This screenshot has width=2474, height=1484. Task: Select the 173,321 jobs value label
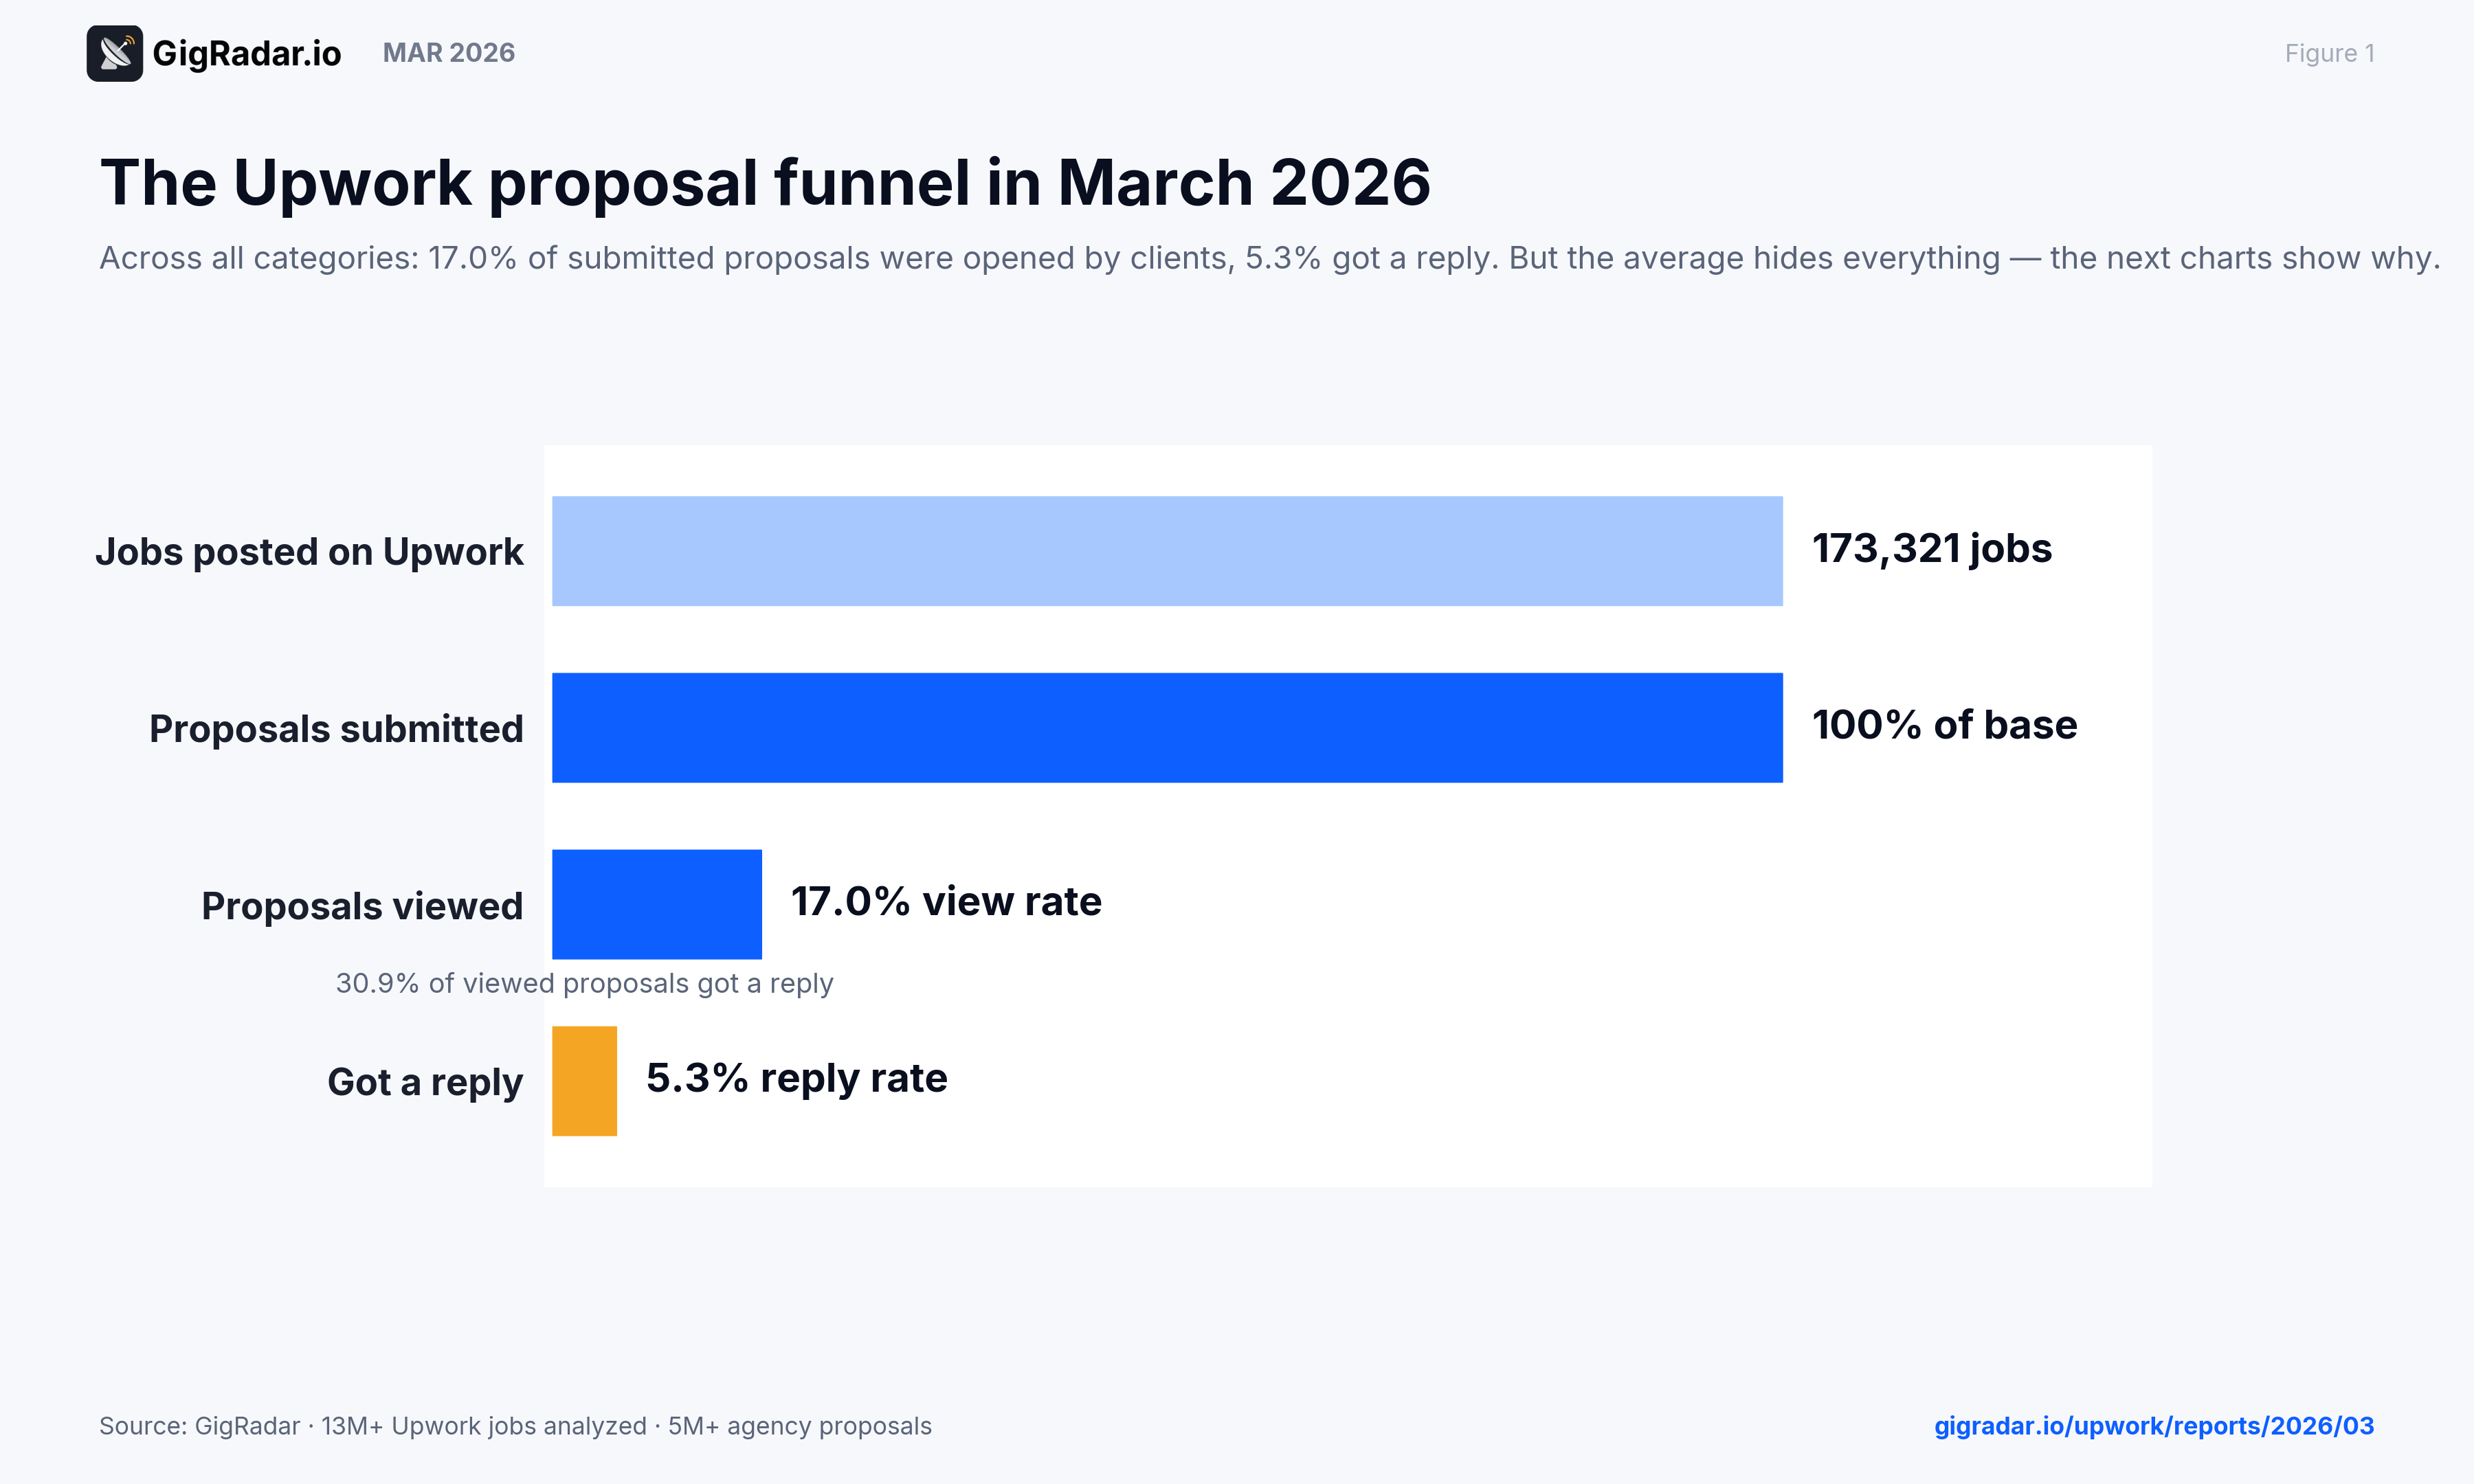tap(1931, 548)
